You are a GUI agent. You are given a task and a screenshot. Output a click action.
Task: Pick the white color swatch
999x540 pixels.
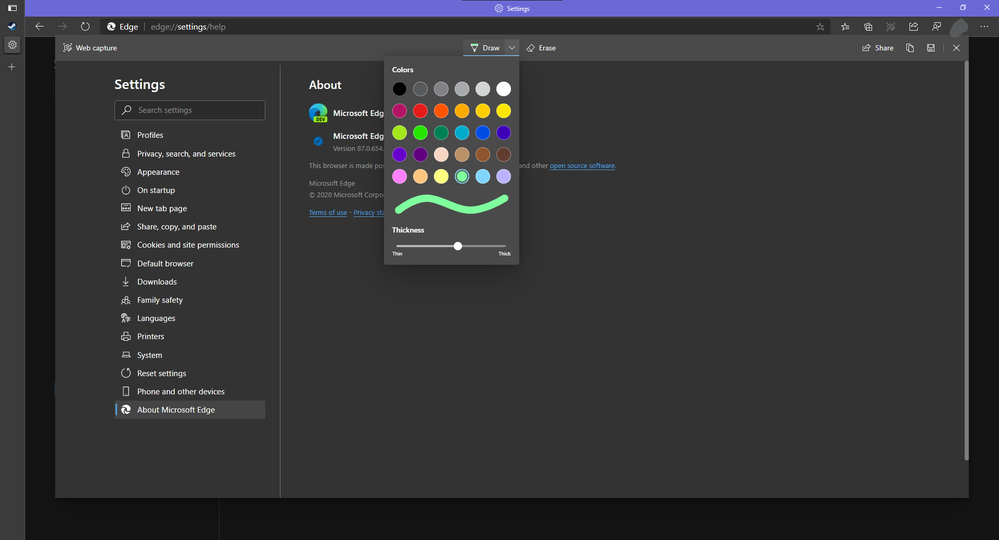(503, 89)
